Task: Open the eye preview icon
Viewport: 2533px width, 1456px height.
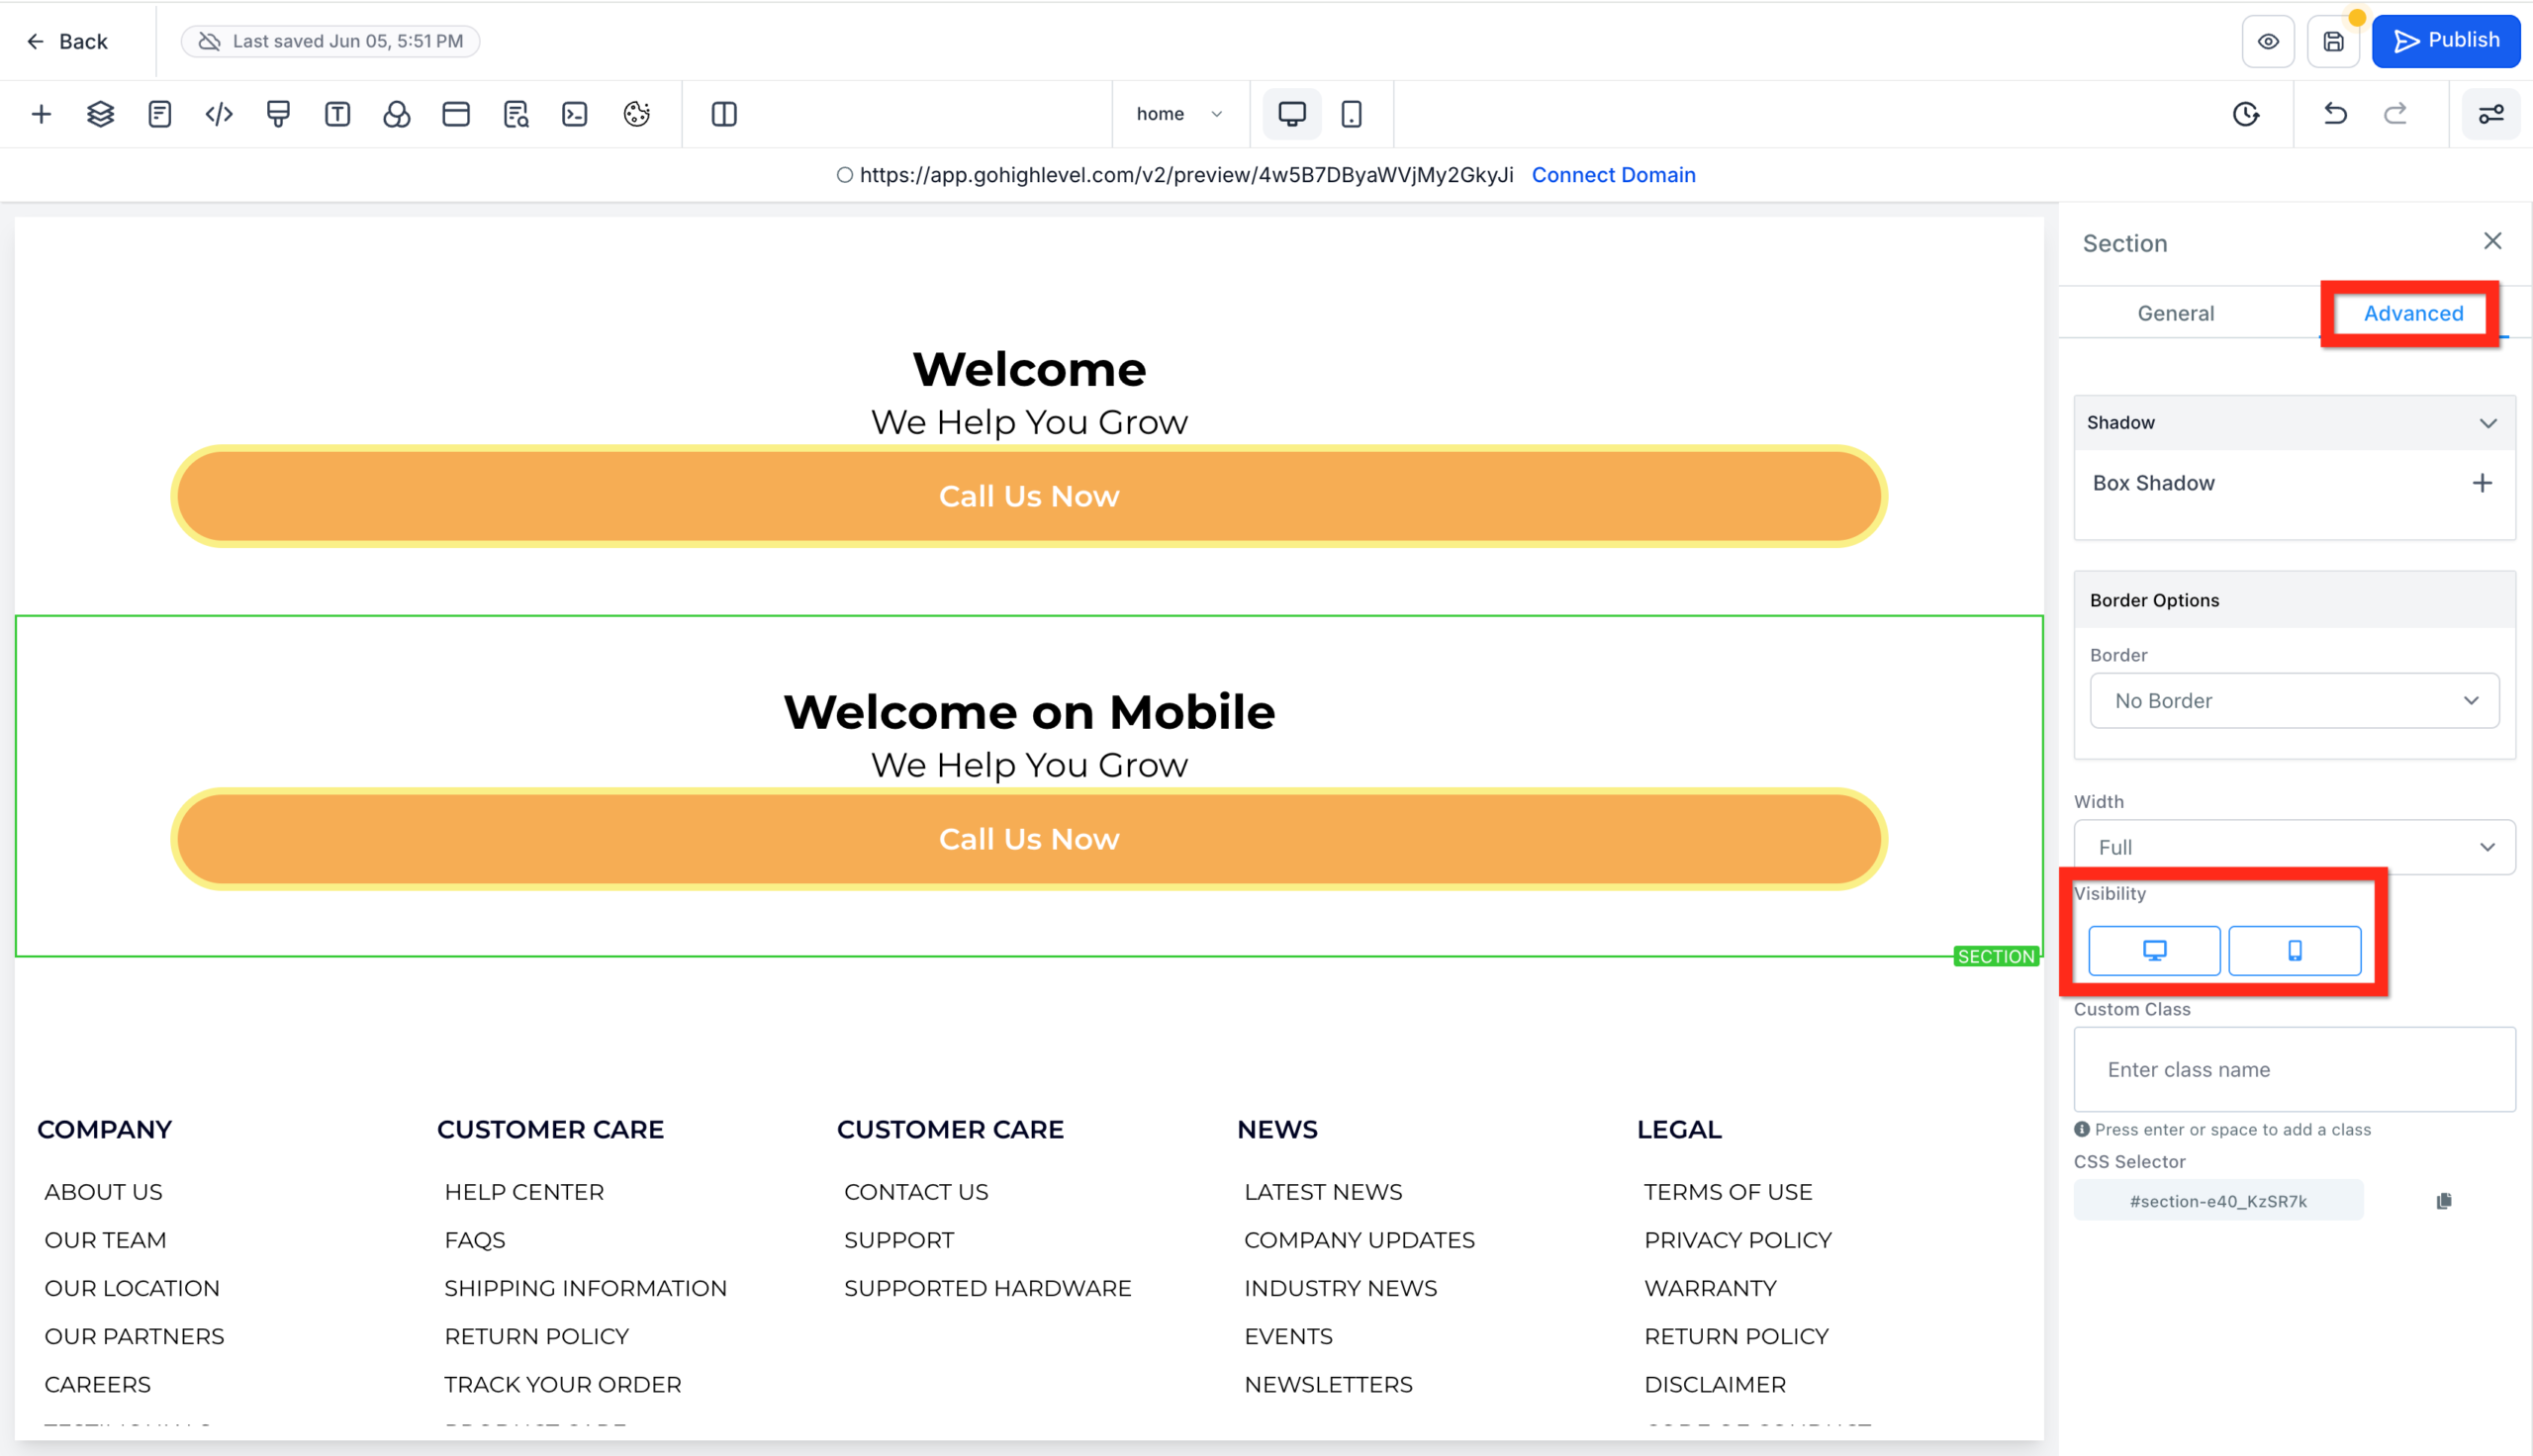Action: tap(2268, 41)
